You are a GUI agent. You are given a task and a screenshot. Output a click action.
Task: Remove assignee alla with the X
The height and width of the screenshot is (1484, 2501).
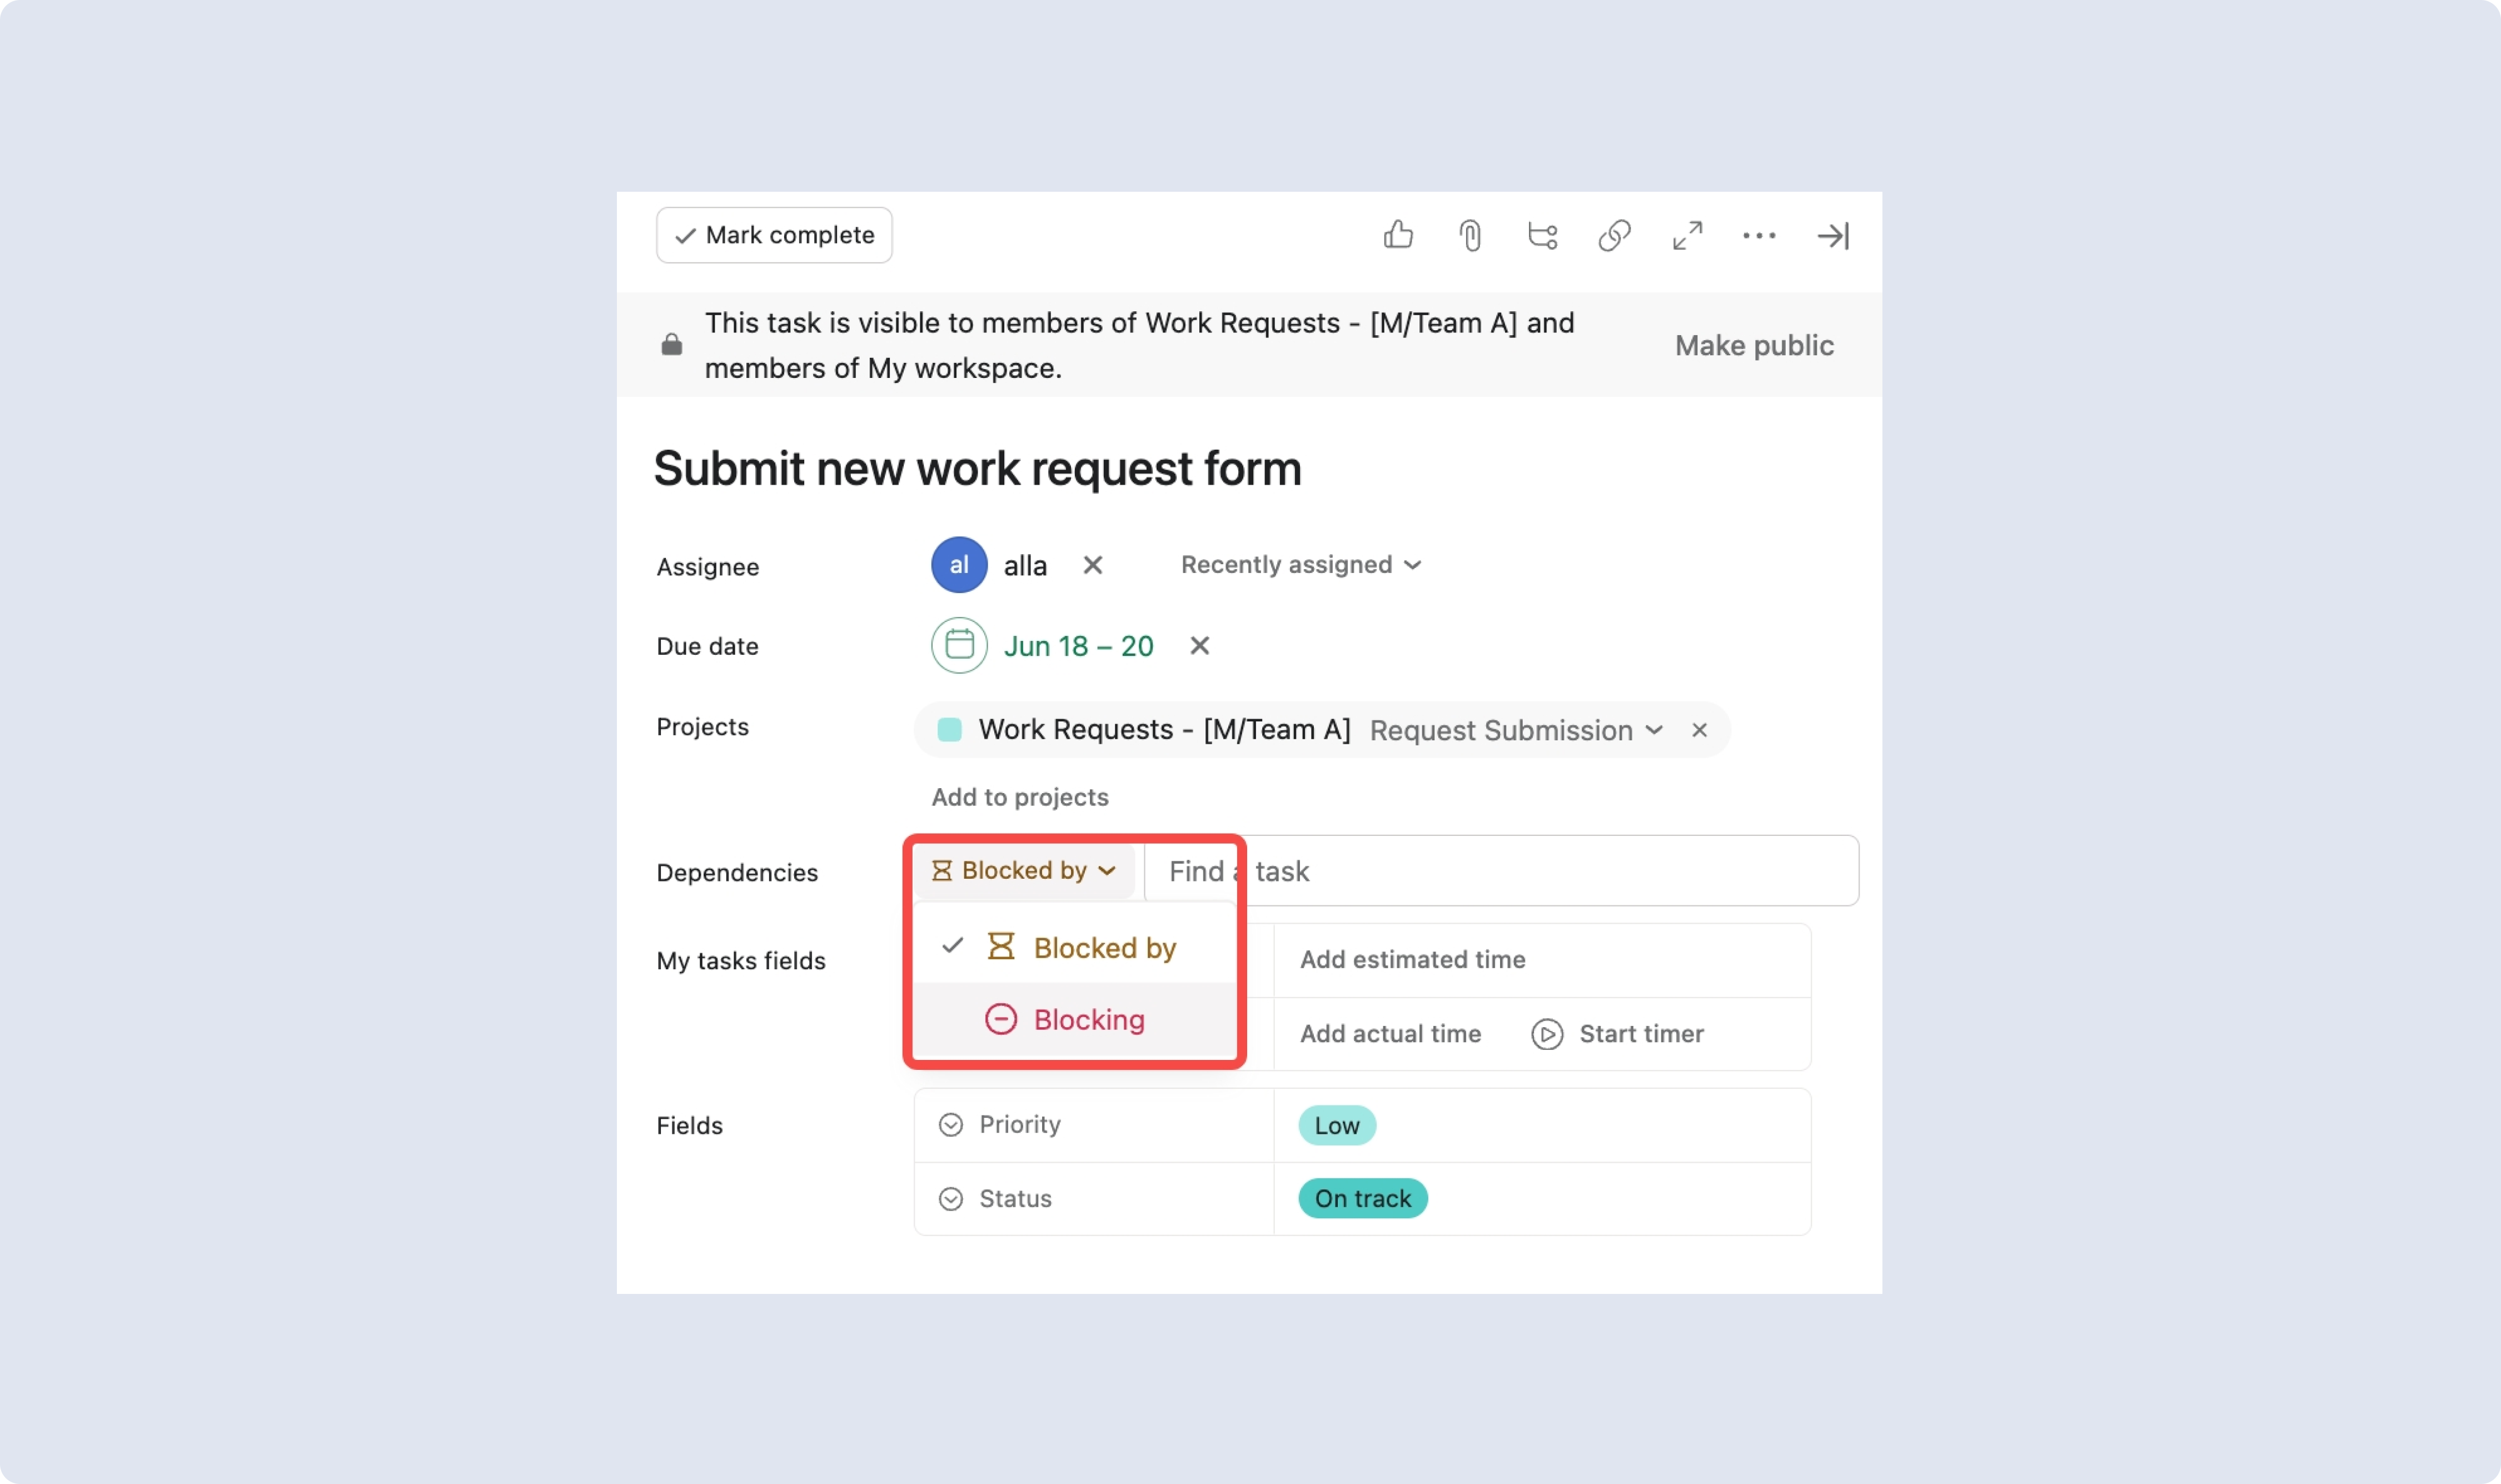1092,565
